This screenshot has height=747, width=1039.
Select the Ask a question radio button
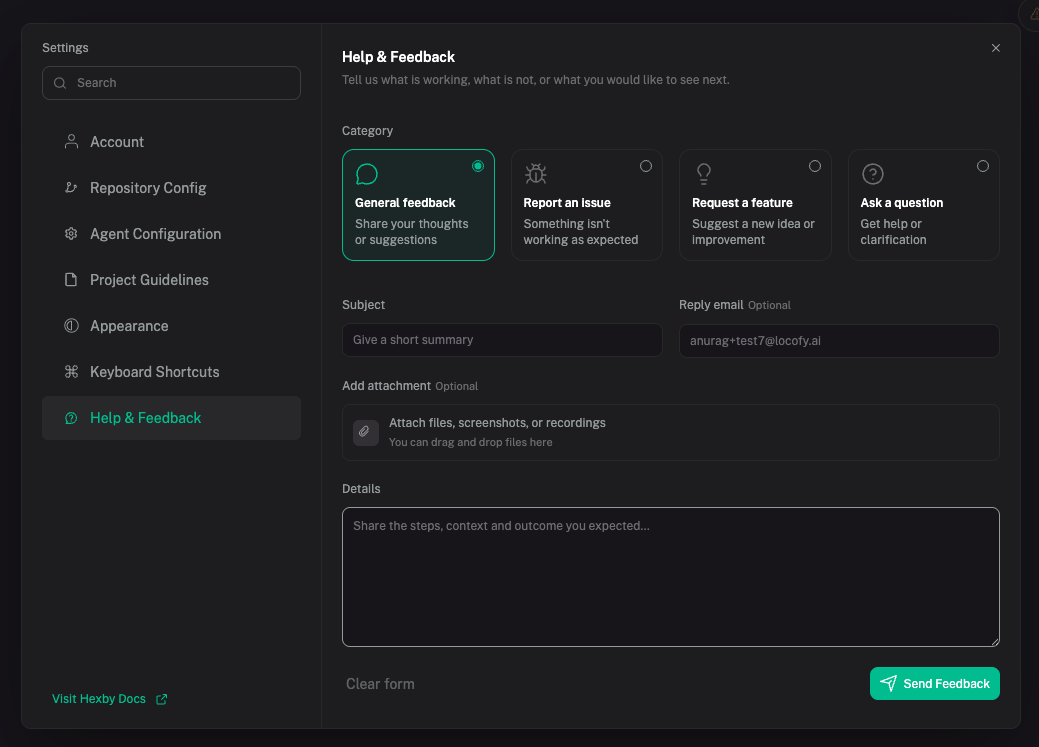tap(983, 166)
